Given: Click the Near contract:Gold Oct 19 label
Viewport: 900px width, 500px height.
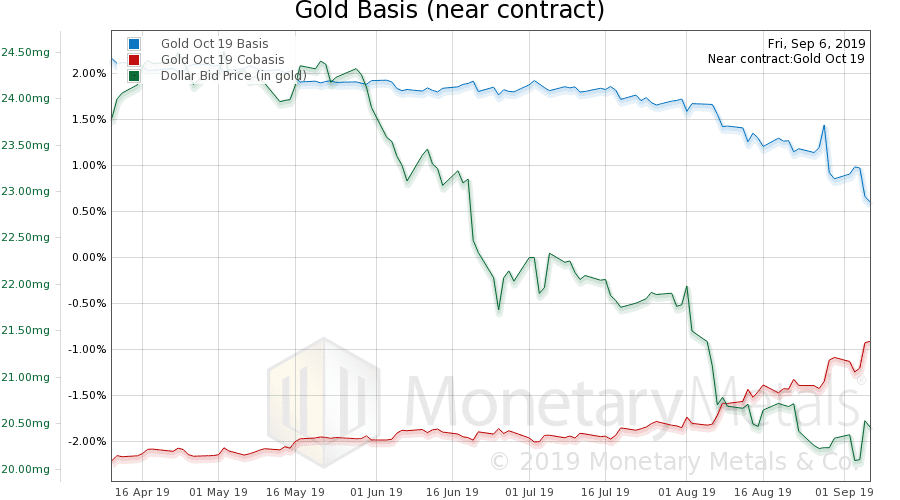Looking at the screenshot, I should coord(786,59).
